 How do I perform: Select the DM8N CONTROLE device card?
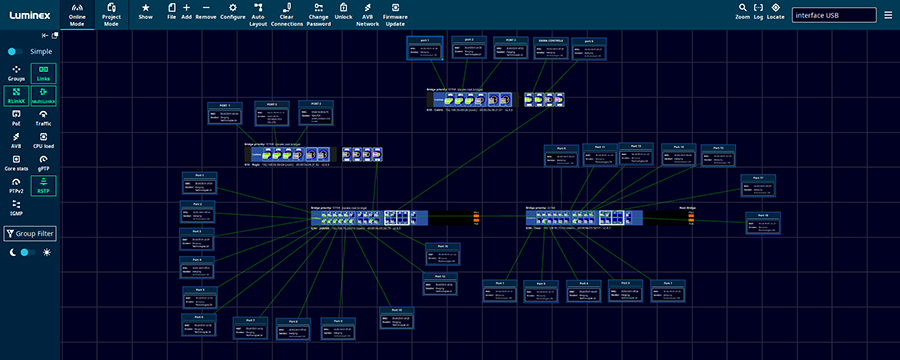pyautogui.click(x=550, y=49)
